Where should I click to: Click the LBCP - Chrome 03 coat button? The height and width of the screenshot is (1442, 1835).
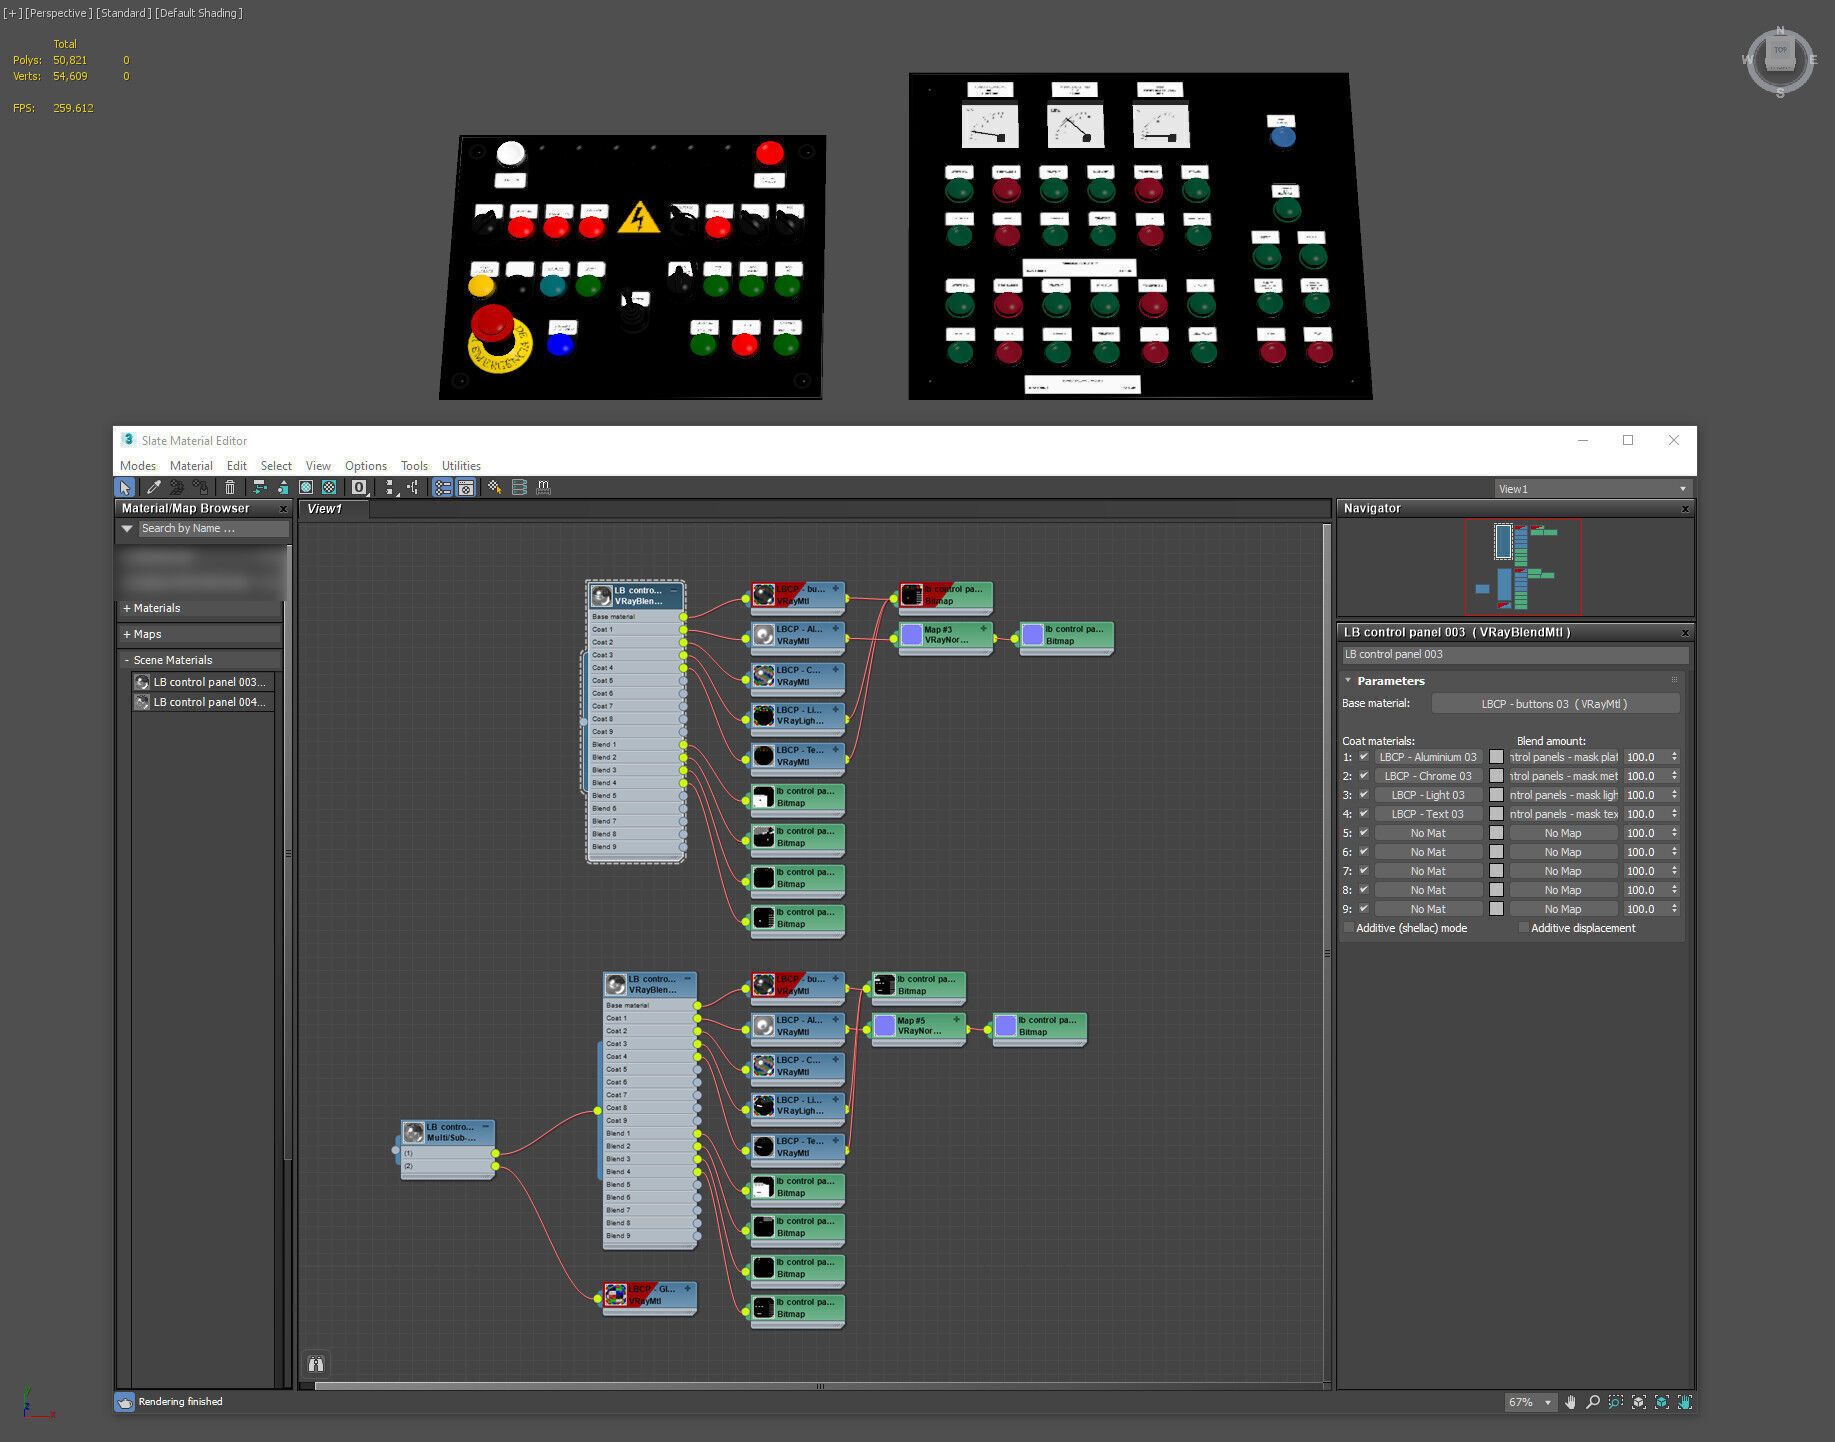pos(1428,776)
